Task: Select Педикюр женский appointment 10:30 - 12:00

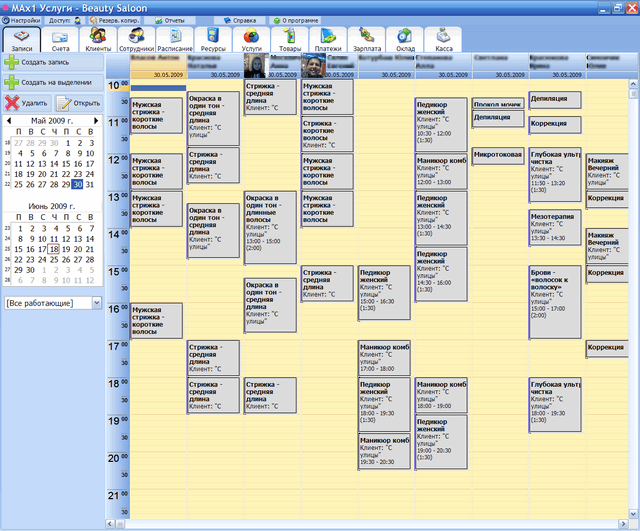Action: [441, 125]
